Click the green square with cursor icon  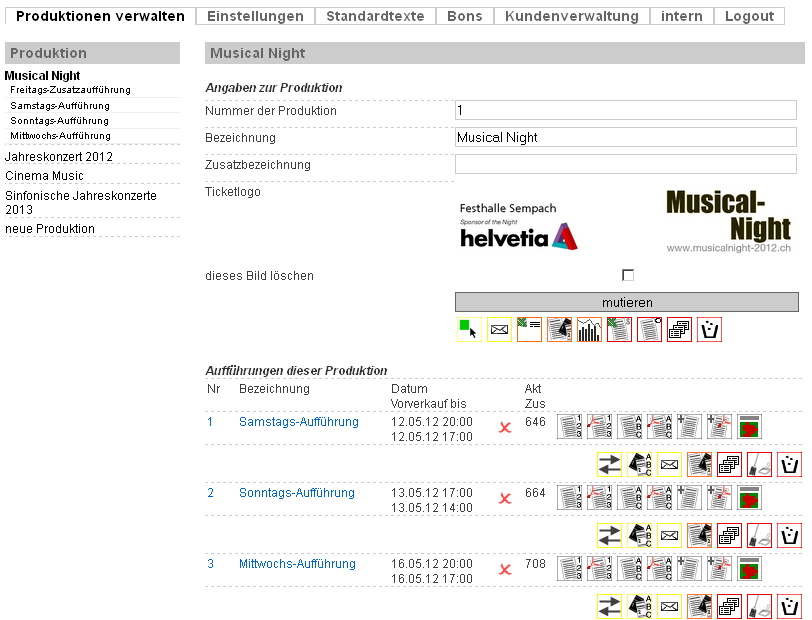pos(469,330)
